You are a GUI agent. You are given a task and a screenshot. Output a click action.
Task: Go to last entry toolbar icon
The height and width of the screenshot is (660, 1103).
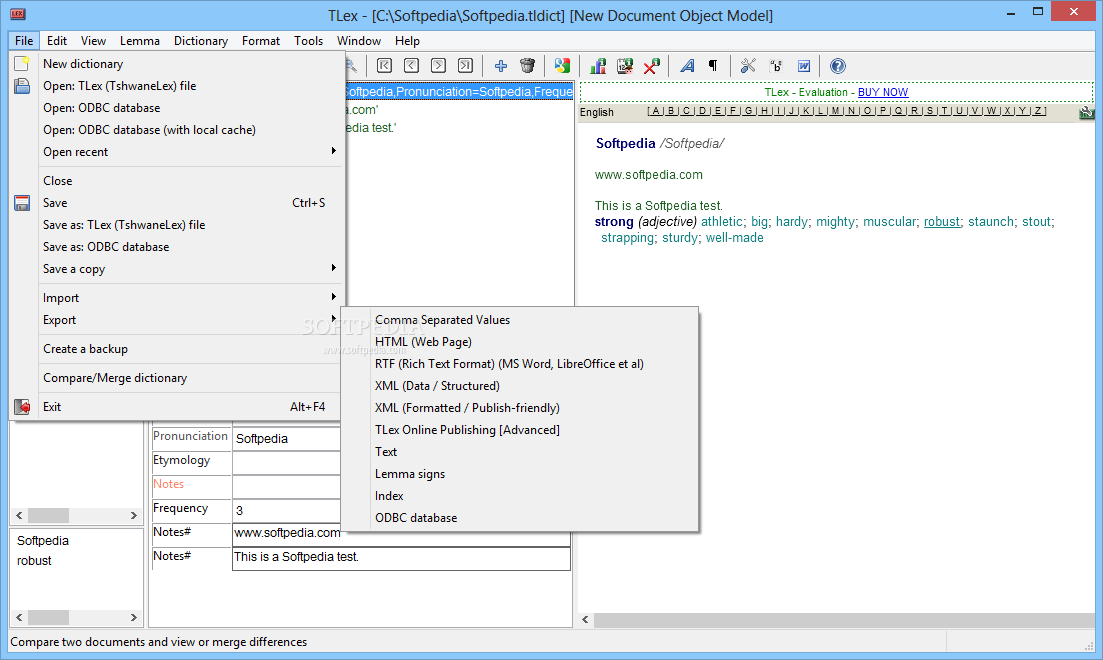coord(465,66)
